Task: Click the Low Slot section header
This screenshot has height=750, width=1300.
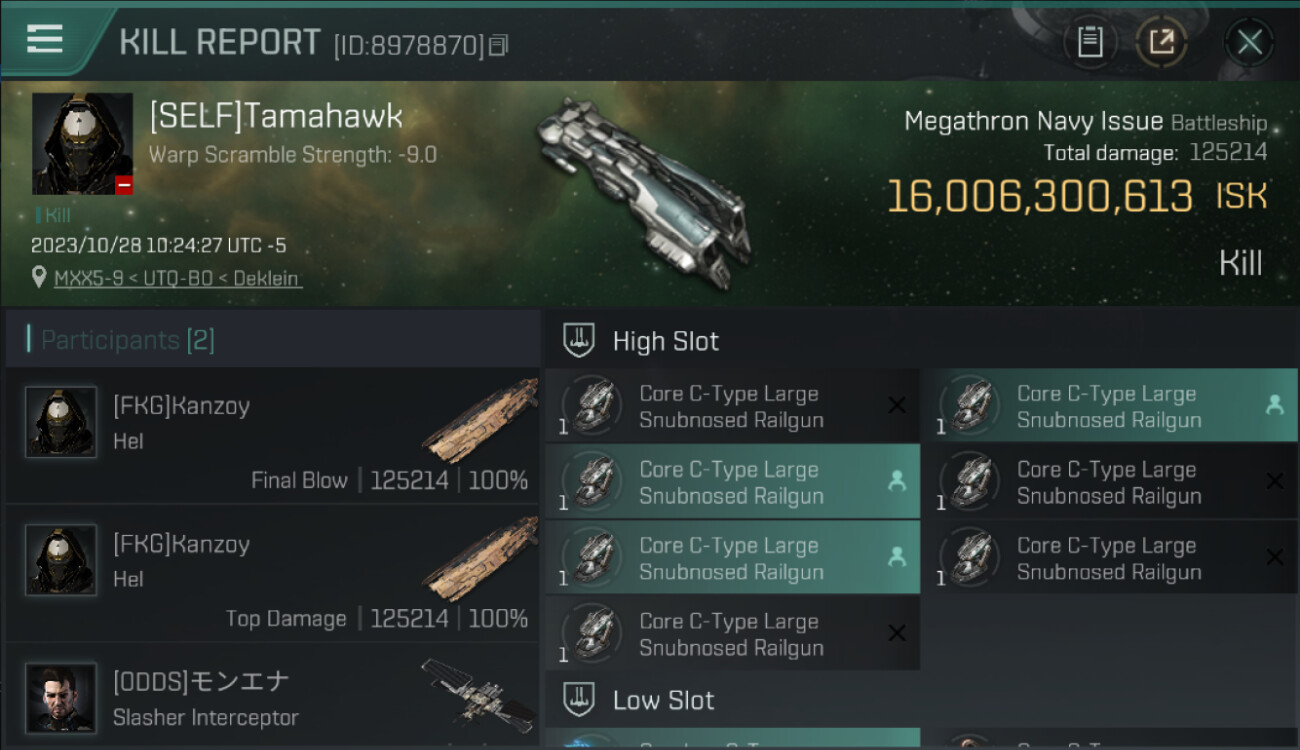Action: 664,700
